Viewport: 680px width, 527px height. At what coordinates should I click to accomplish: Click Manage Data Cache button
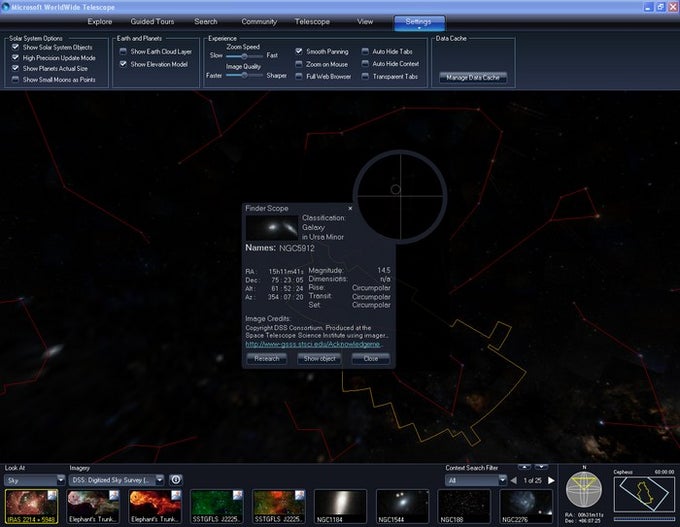[473, 77]
